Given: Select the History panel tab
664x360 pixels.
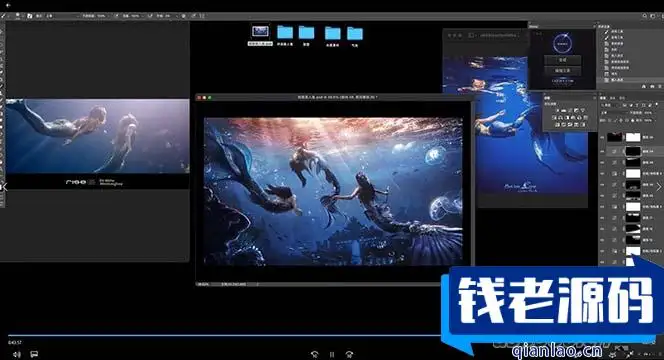Looking at the screenshot, I should 604,27.
